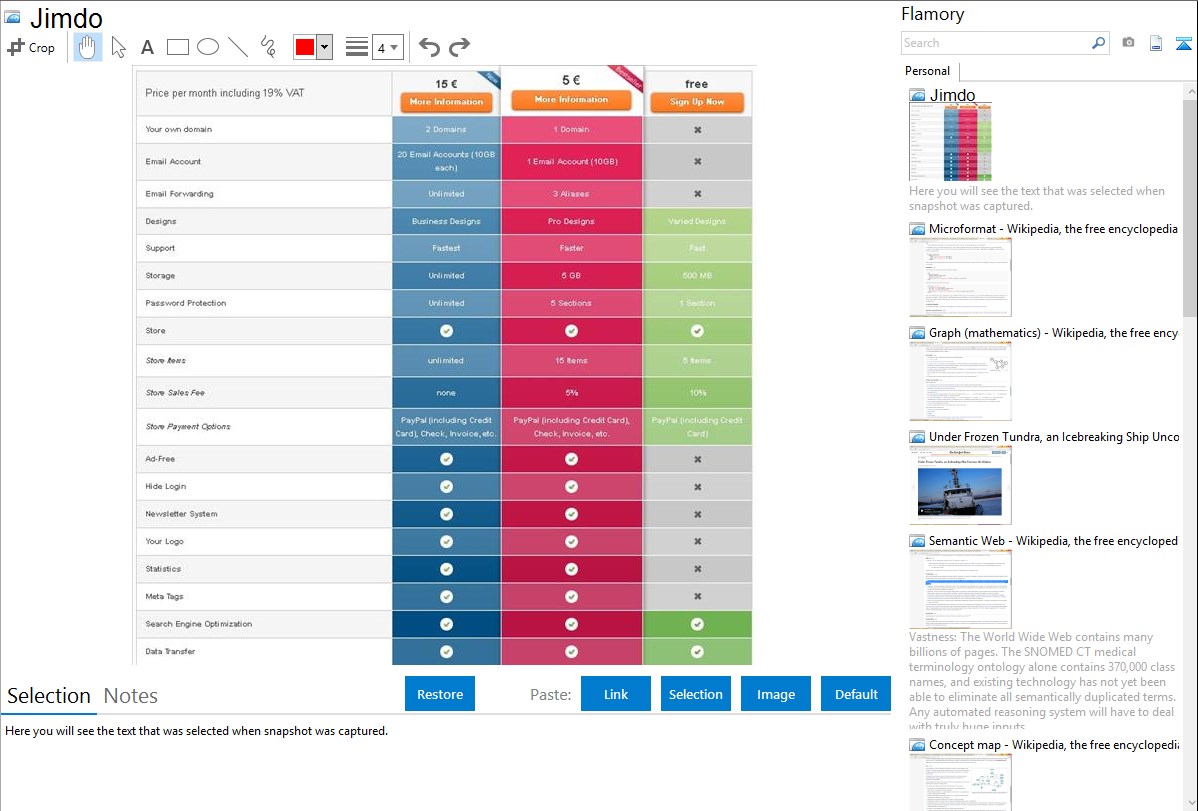The height and width of the screenshot is (811, 1198).
Task: Click the '500 MB' storage cell
Action: point(697,275)
